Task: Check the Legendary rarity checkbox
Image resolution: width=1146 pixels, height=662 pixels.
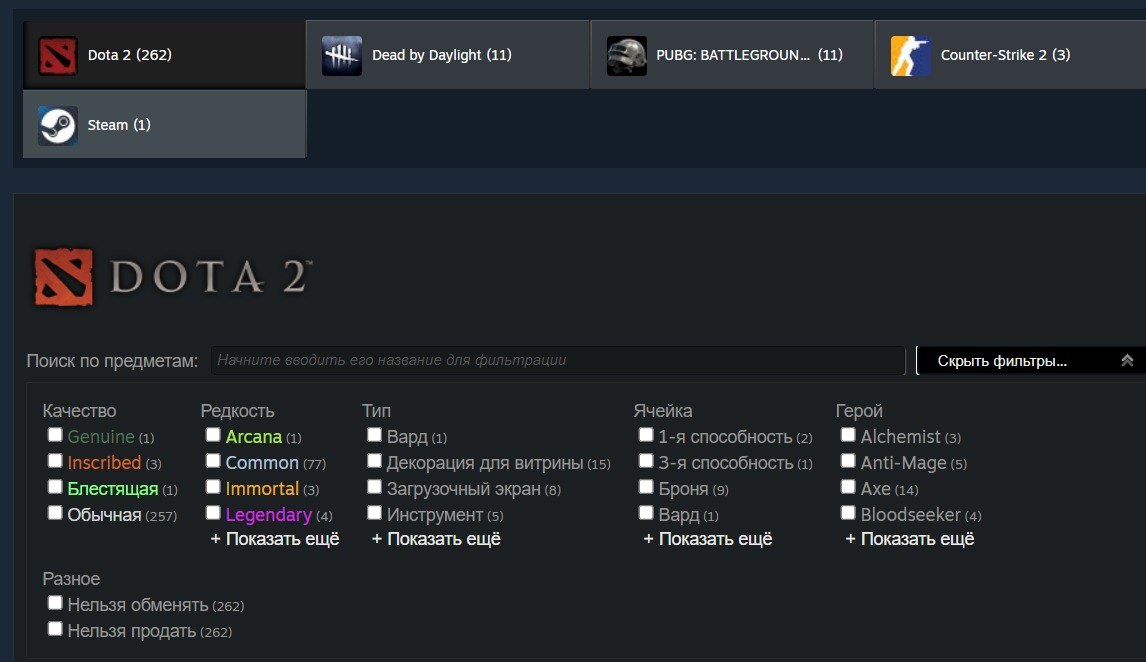Action: click(213, 513)
